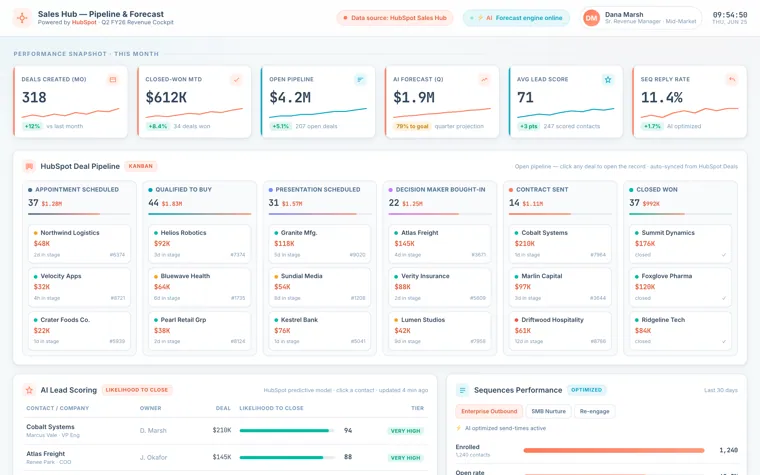Select the SMB Nurture sequence tab
This screenshot has width=760, height=475.
click(x=548, y=412)
